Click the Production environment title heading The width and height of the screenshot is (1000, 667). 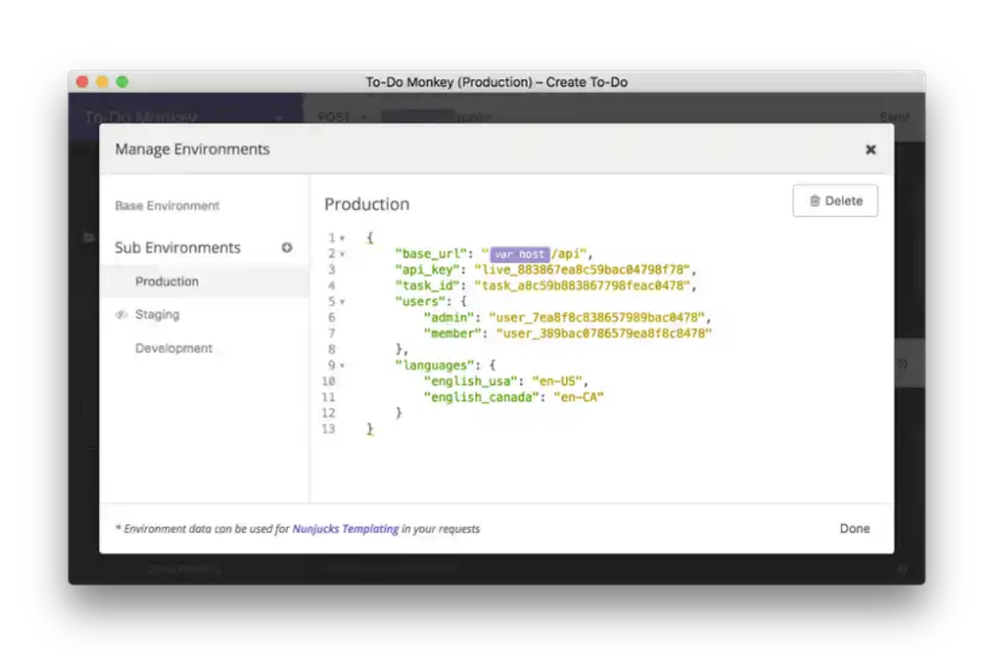[367, 204]
